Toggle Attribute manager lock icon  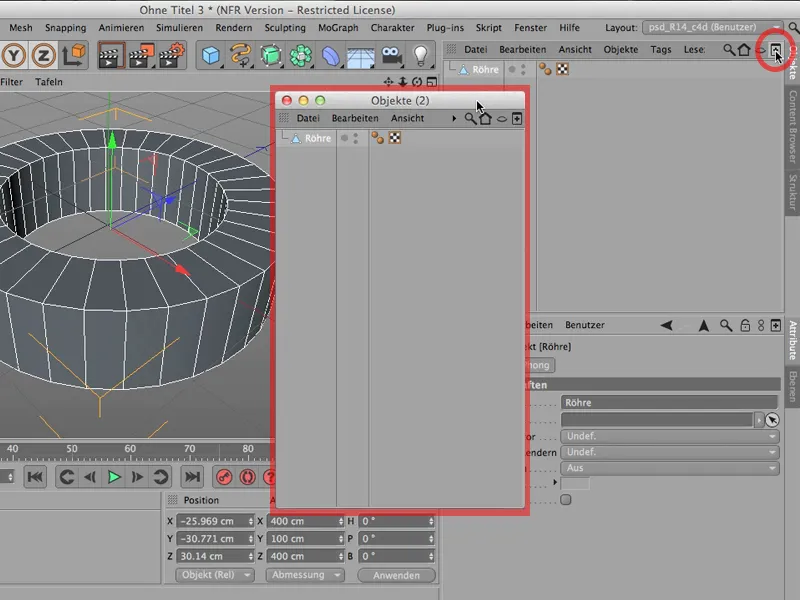745,325
